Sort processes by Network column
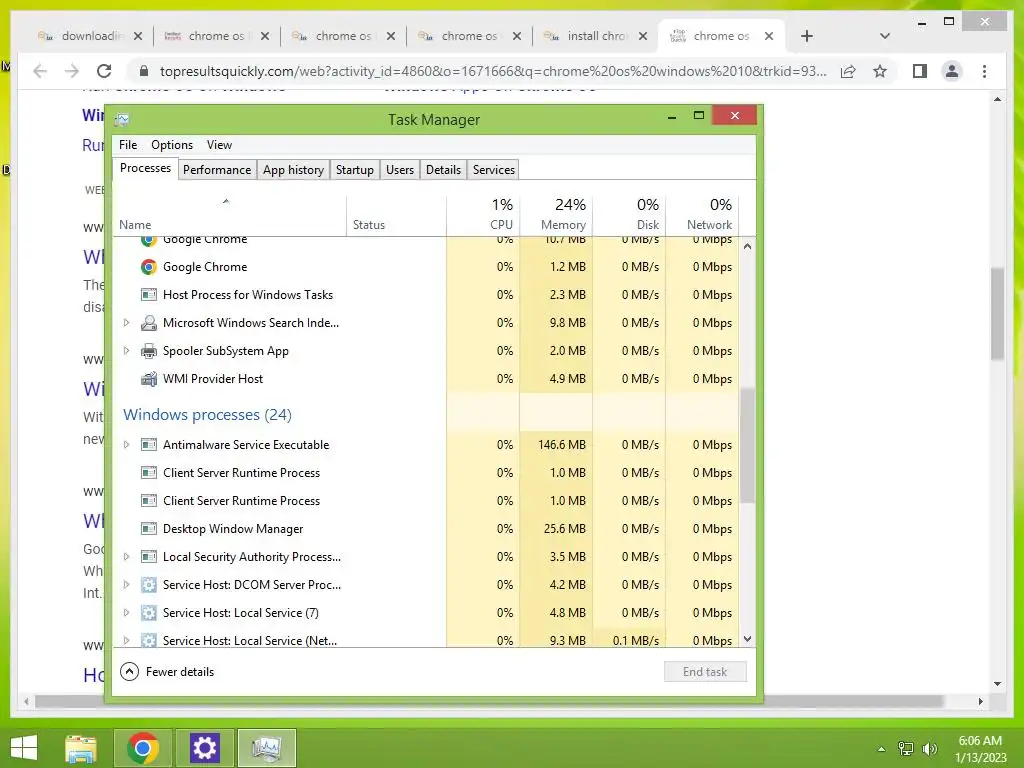1024x768 pixels. click(x=702, y=214)
